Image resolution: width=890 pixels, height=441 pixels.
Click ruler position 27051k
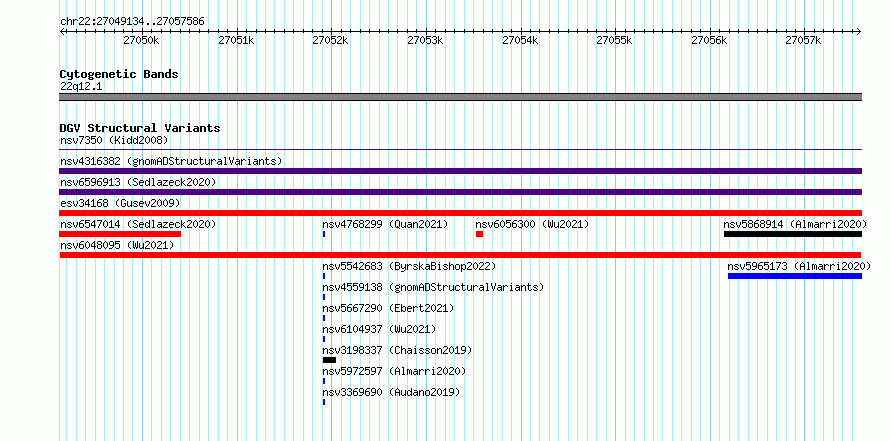236,40
